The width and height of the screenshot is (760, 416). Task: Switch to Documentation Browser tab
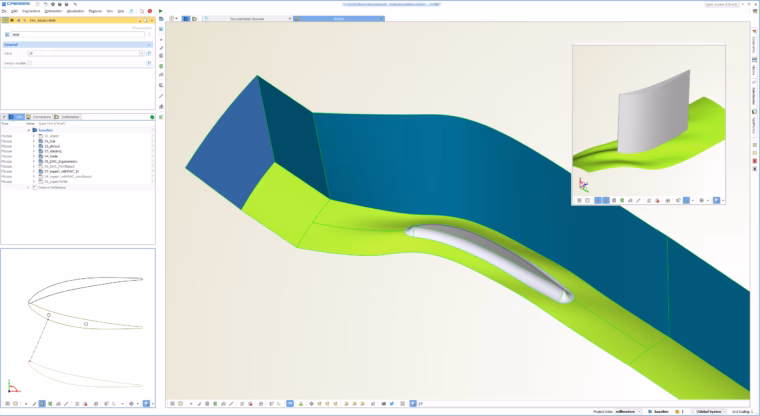coord(247,19)
